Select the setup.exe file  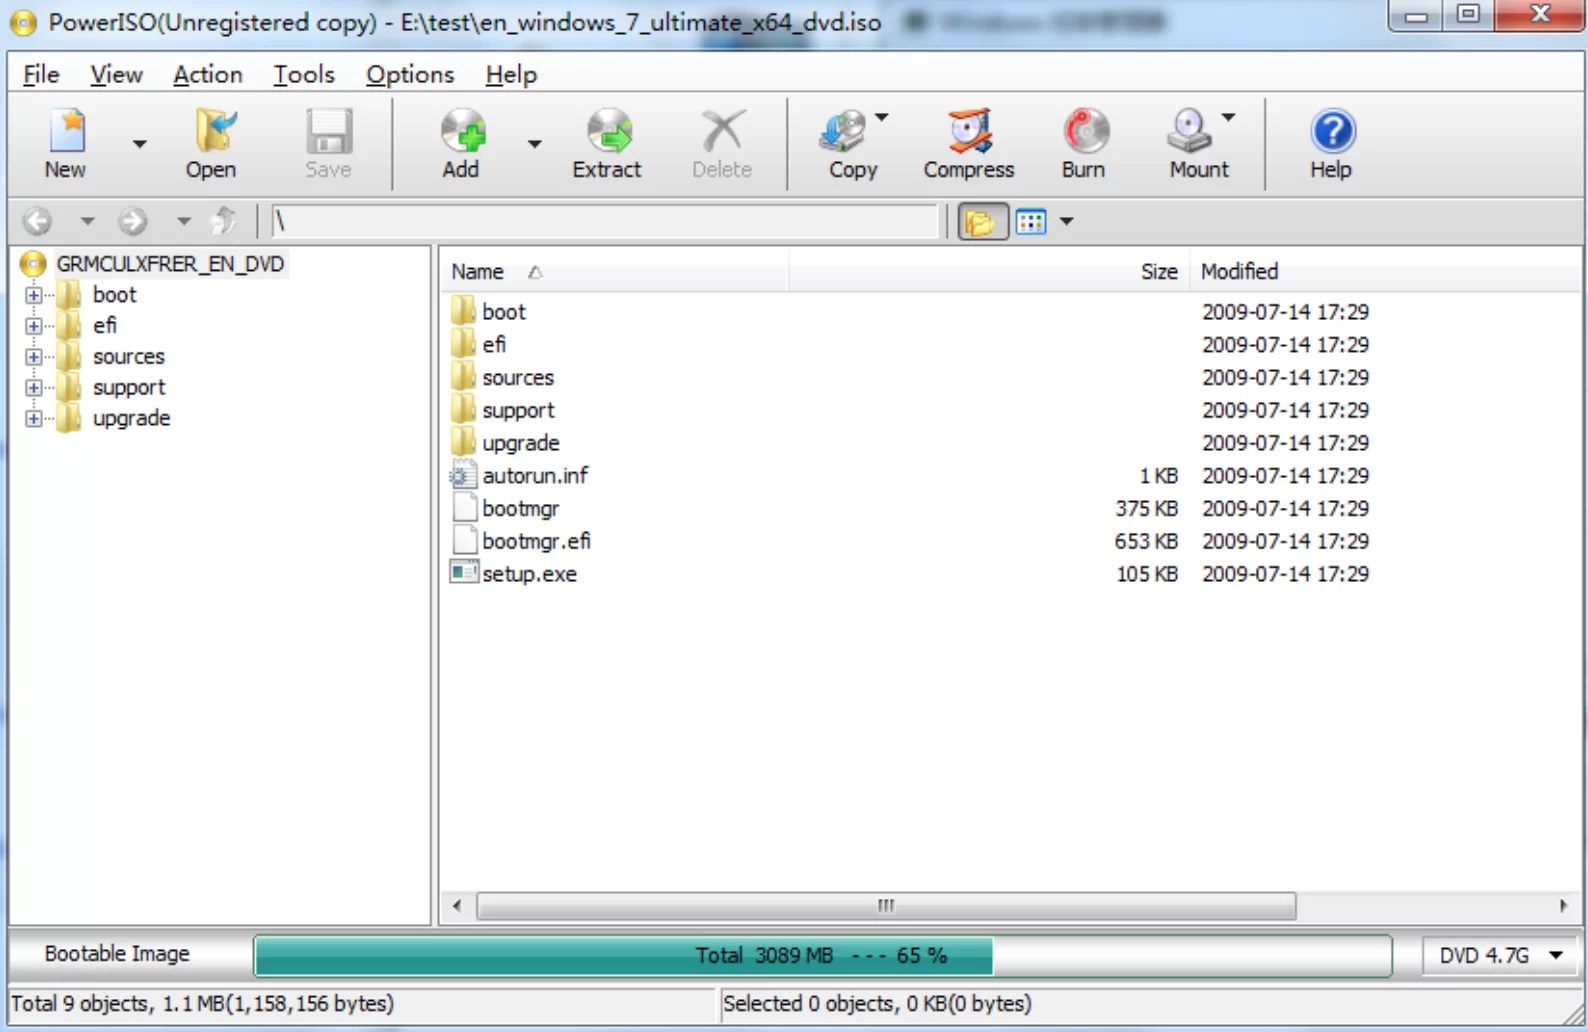(x=529, y=574)
